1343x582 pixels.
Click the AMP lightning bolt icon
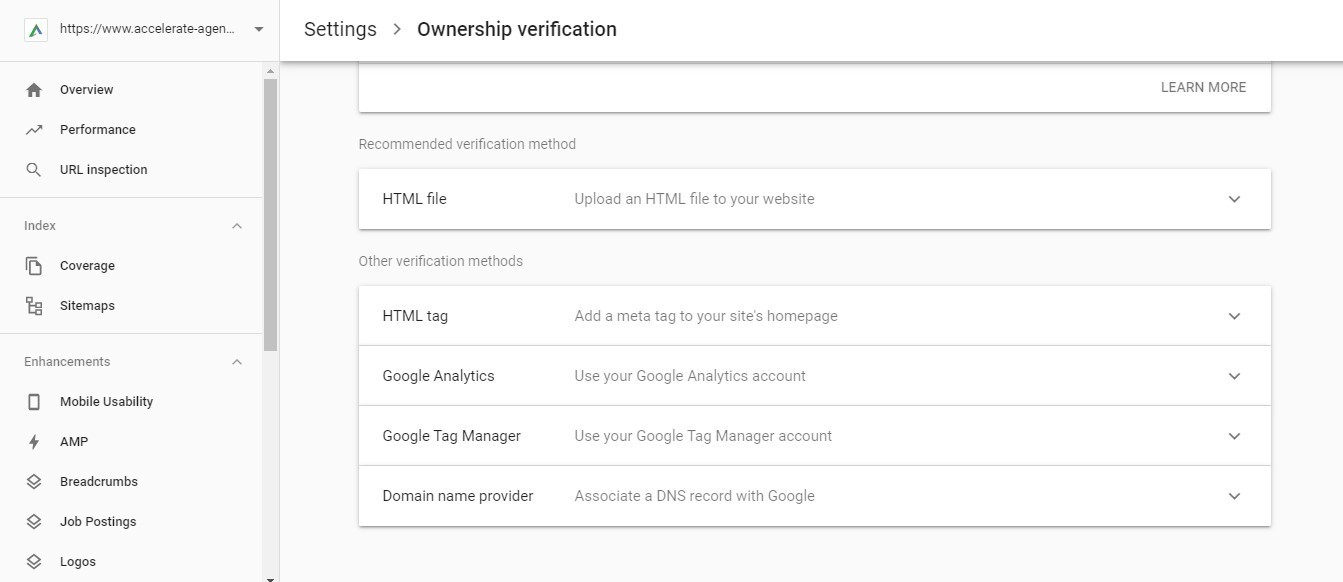click(x=34, y=442)
